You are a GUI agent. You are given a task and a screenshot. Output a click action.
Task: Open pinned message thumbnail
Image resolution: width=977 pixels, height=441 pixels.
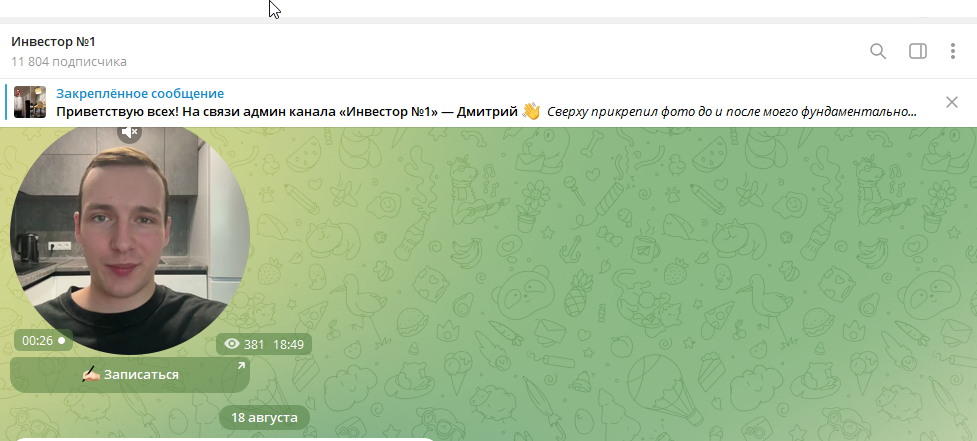30,102
